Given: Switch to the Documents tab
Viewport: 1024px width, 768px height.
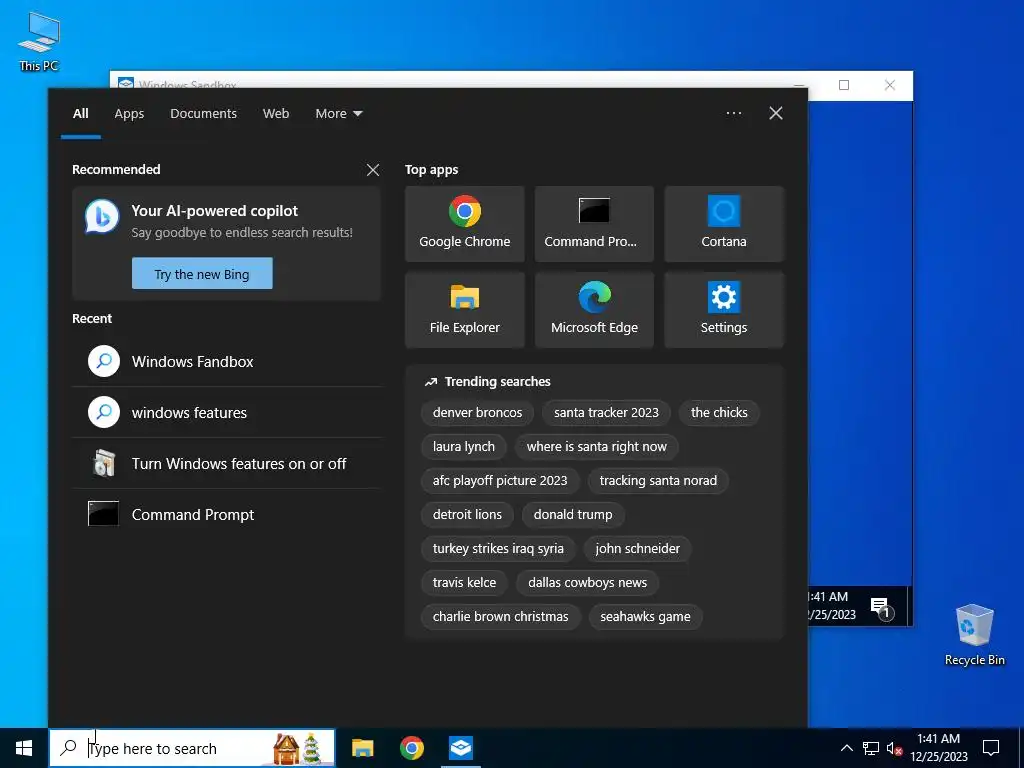Looking at the screenshot, I should [203, 114].
